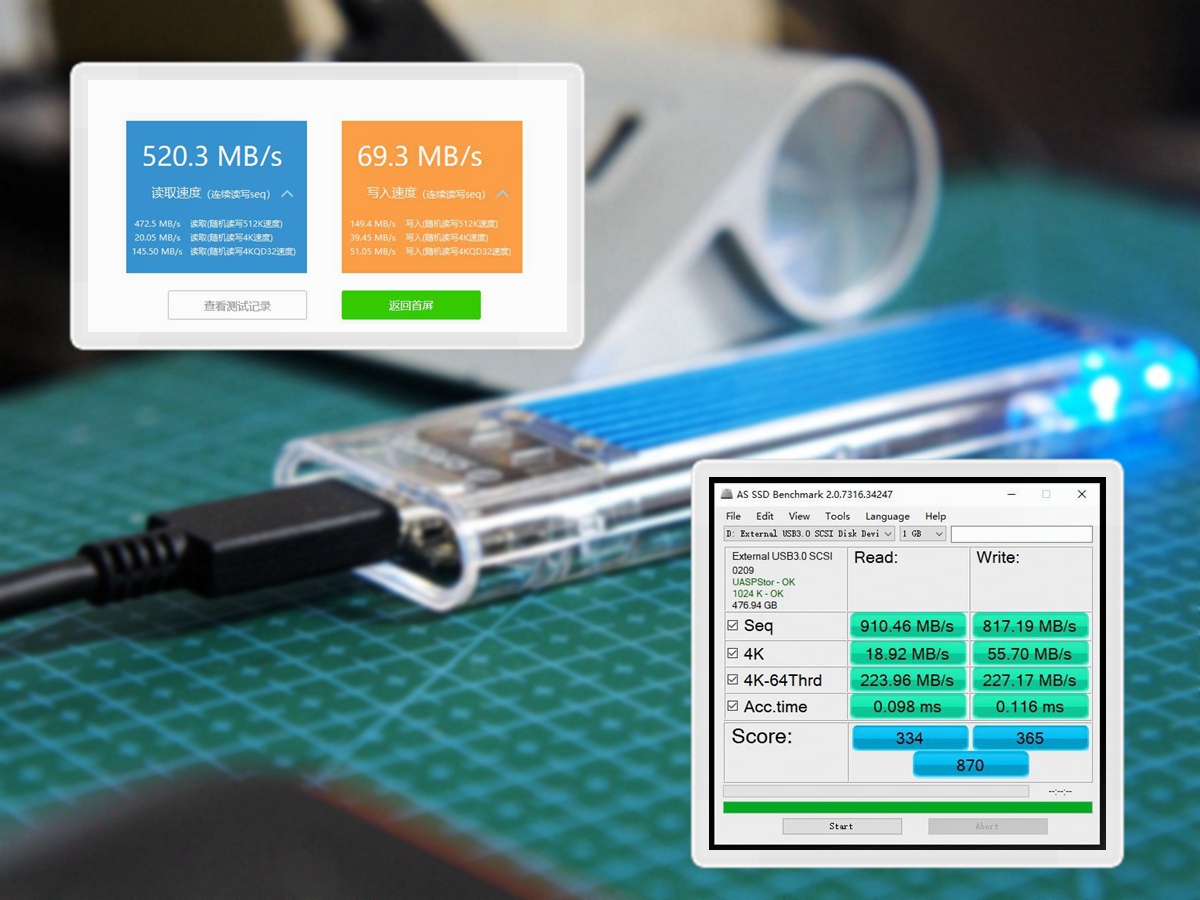This screenshot has width=1200, height=900.
Task: Open the Language menu
Action: (887, 516)
